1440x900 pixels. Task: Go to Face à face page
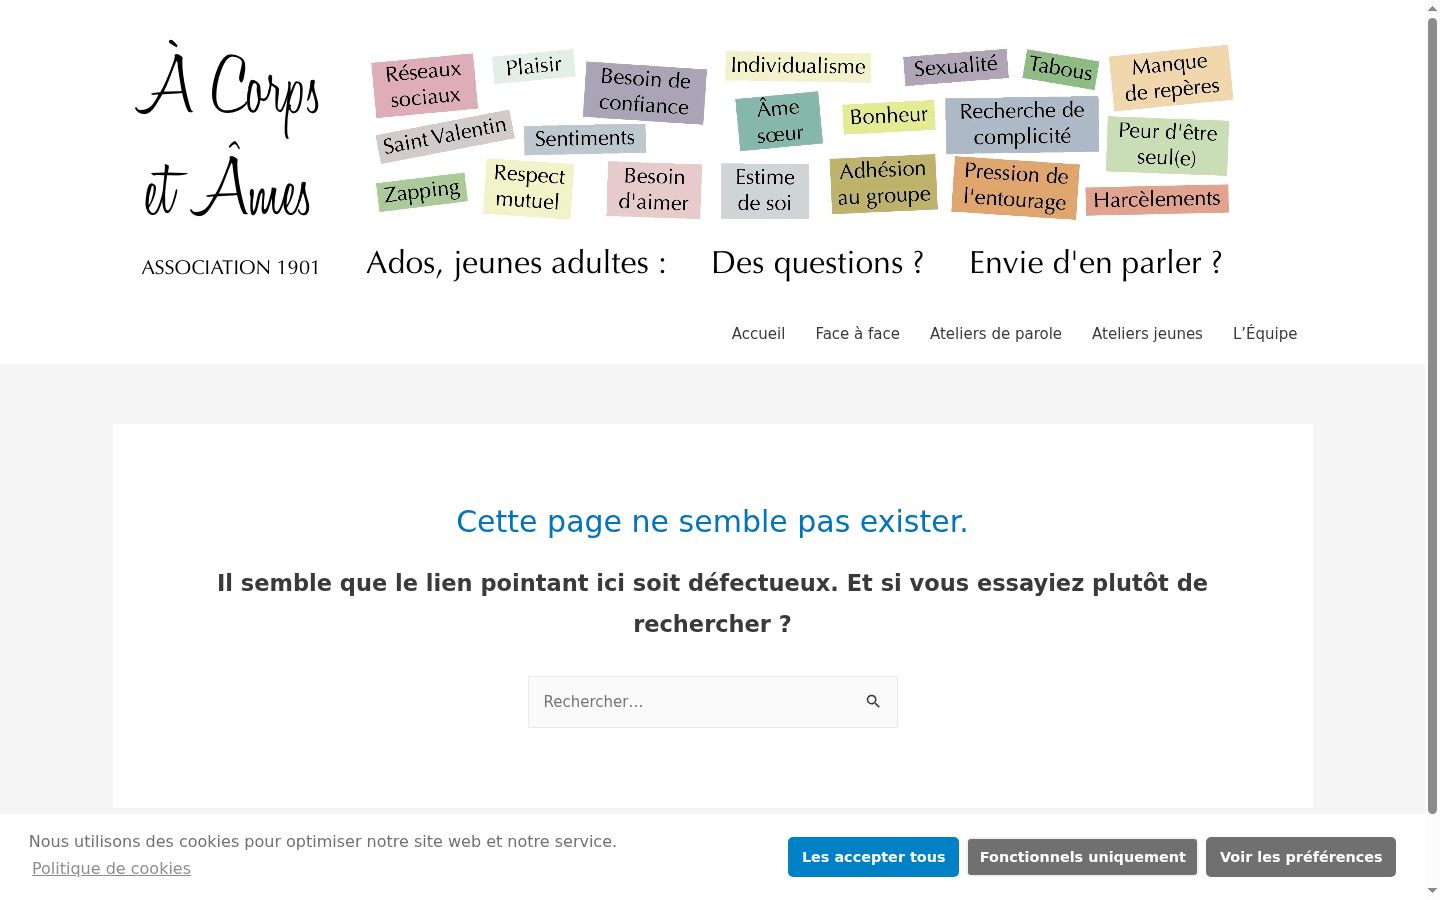(857, 334)
